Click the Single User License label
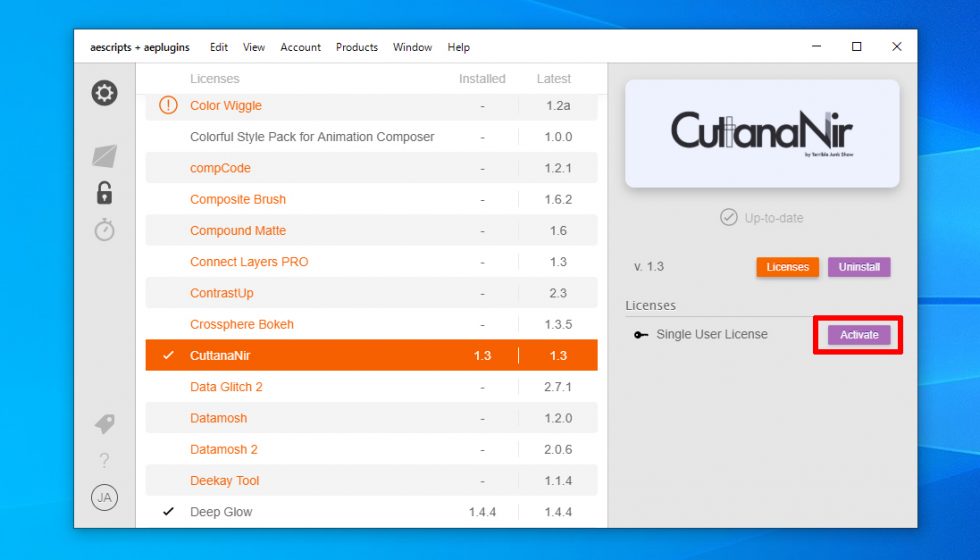The width and height of the screenshot is (980, 560). 712,334
